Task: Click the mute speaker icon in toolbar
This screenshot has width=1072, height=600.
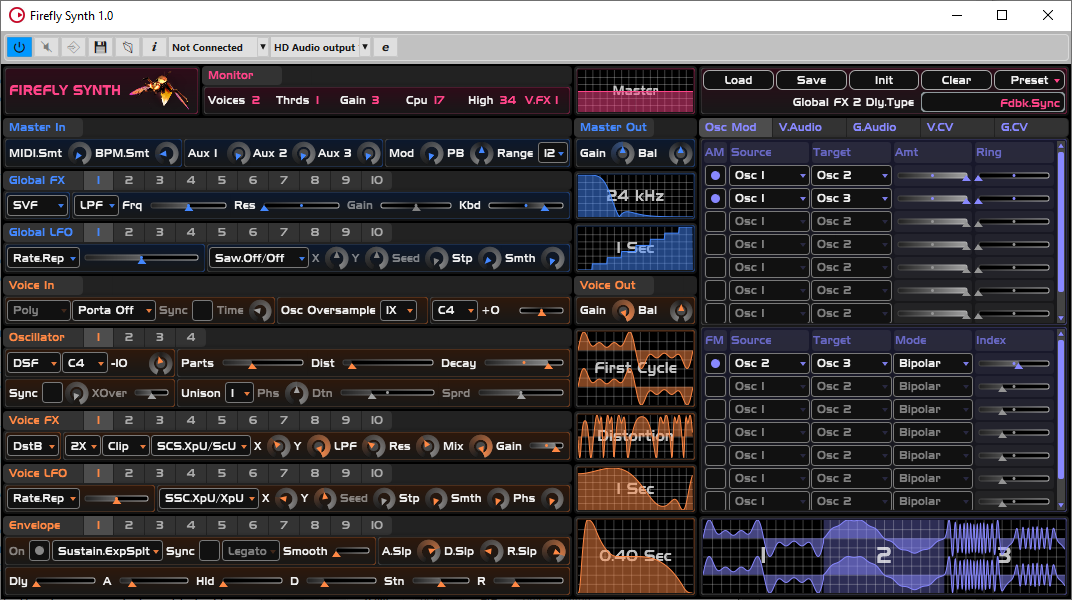Action: coord(46,47)
